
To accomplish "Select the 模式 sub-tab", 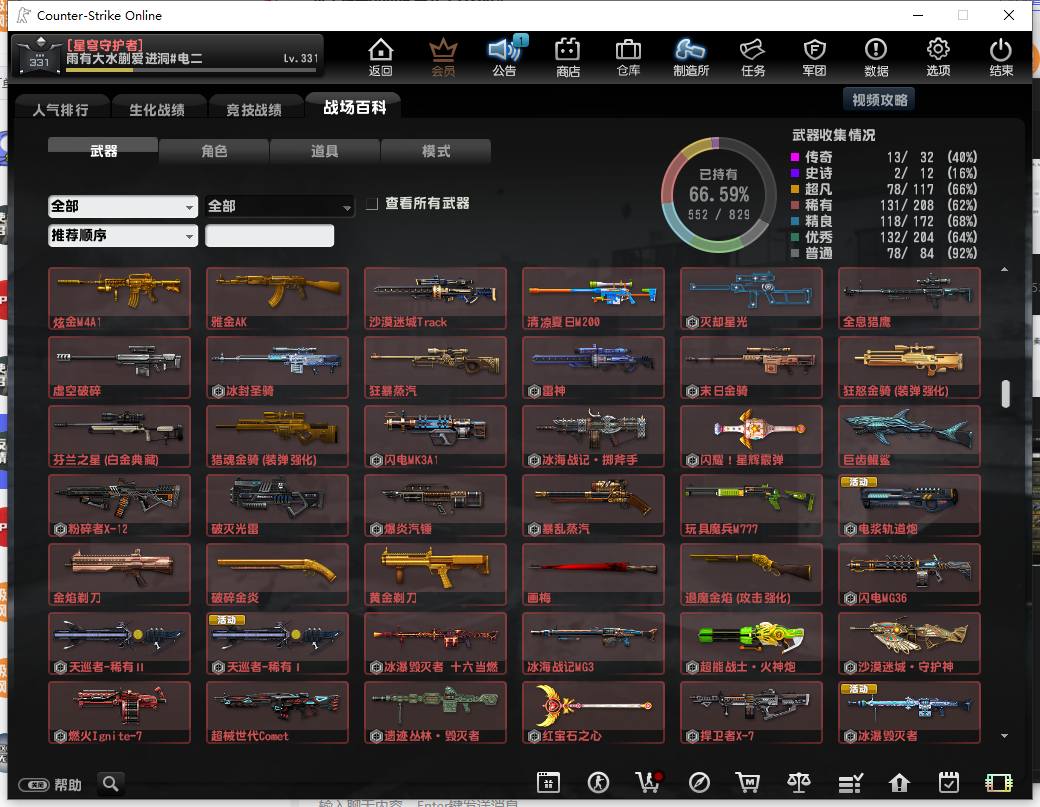I will [x=436, y=151].
